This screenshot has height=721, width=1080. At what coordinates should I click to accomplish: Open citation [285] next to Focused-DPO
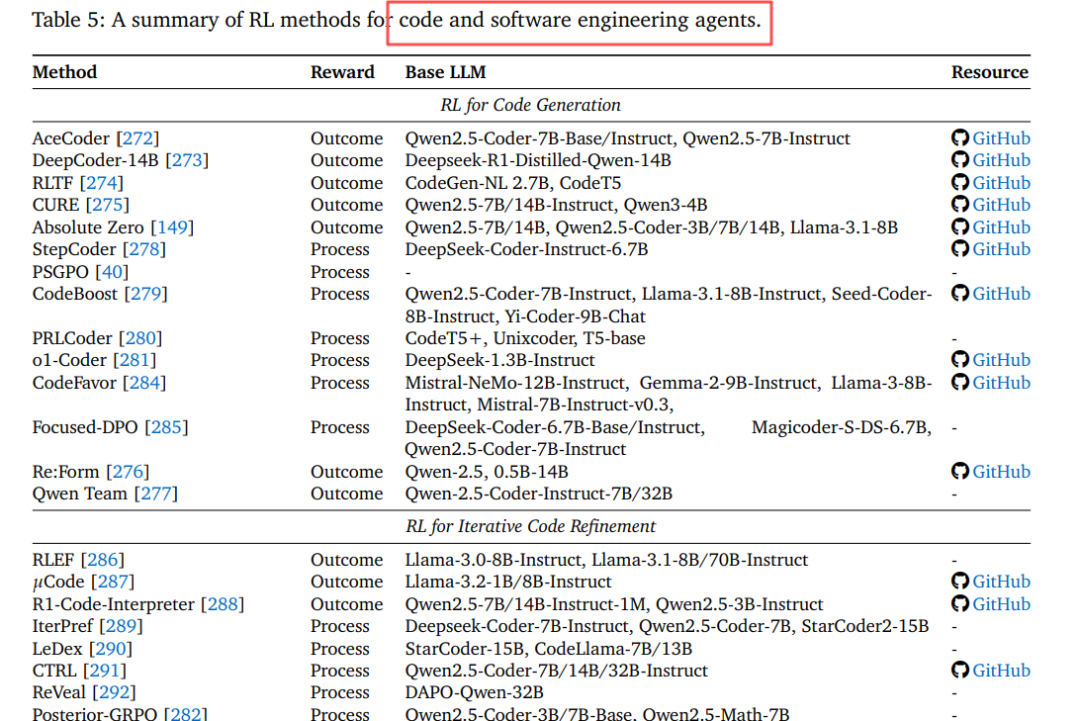pos(167,428)
